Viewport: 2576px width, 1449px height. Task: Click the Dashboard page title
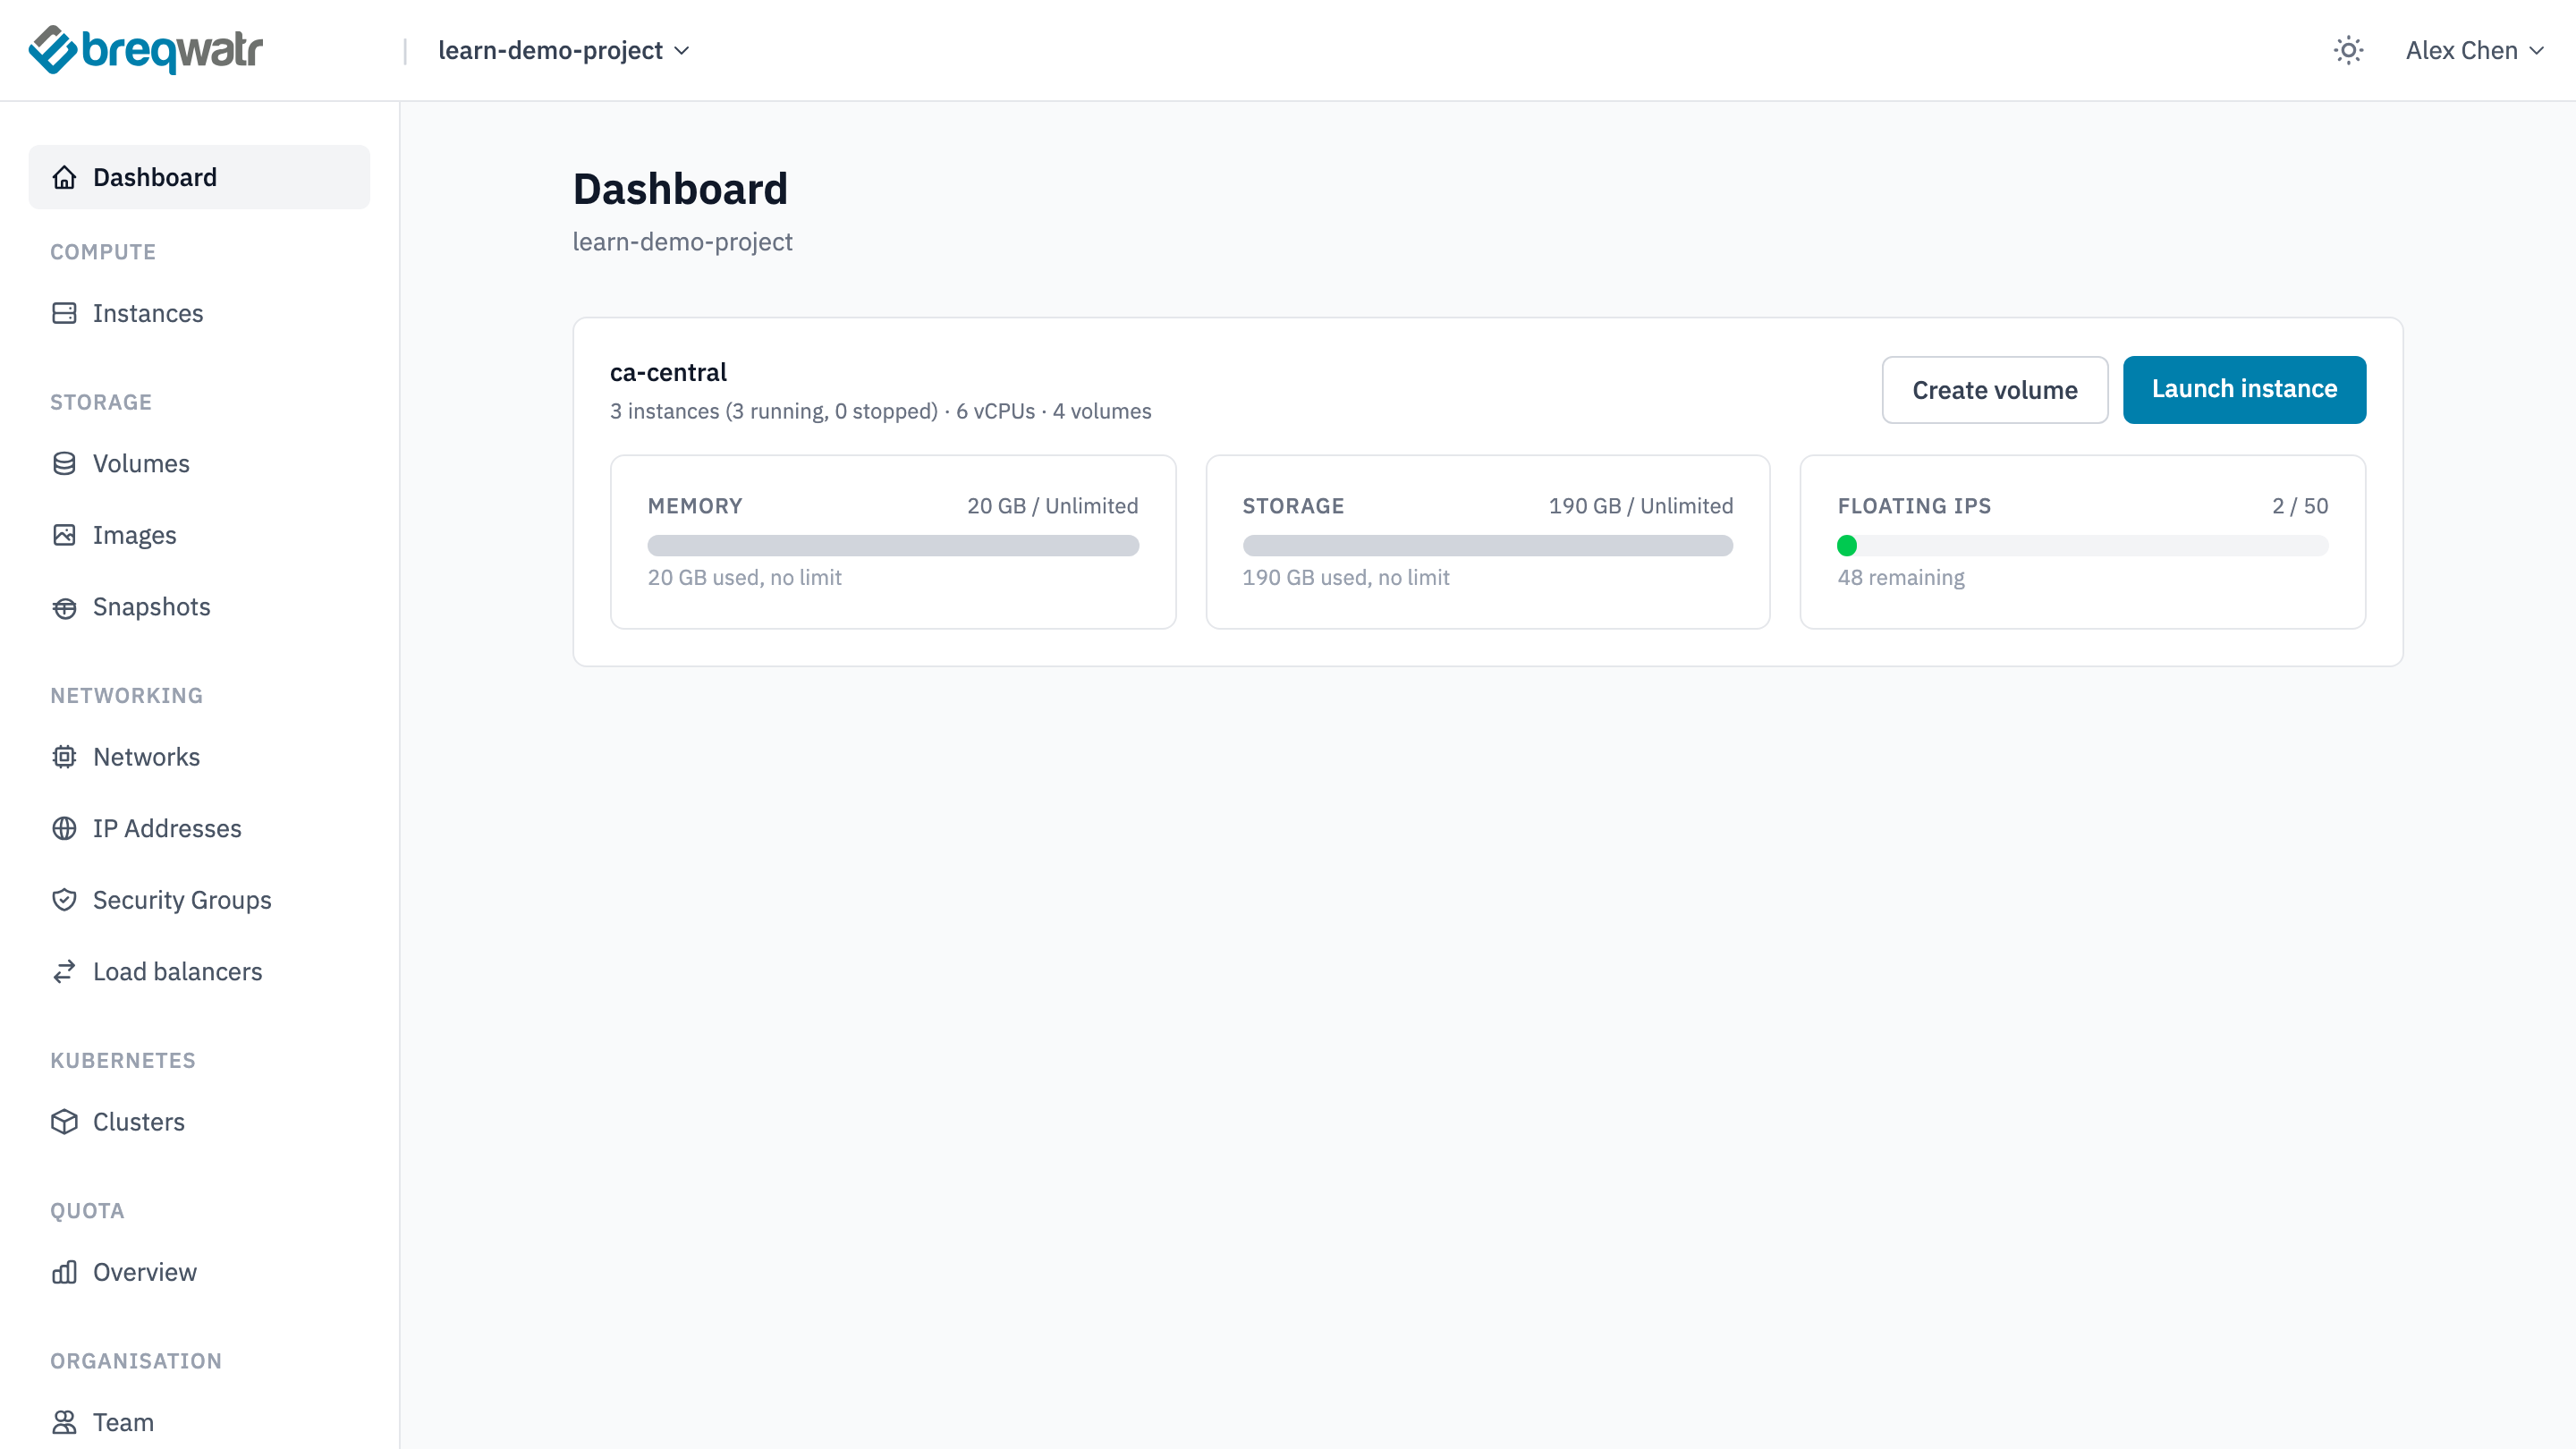point(680,189)
